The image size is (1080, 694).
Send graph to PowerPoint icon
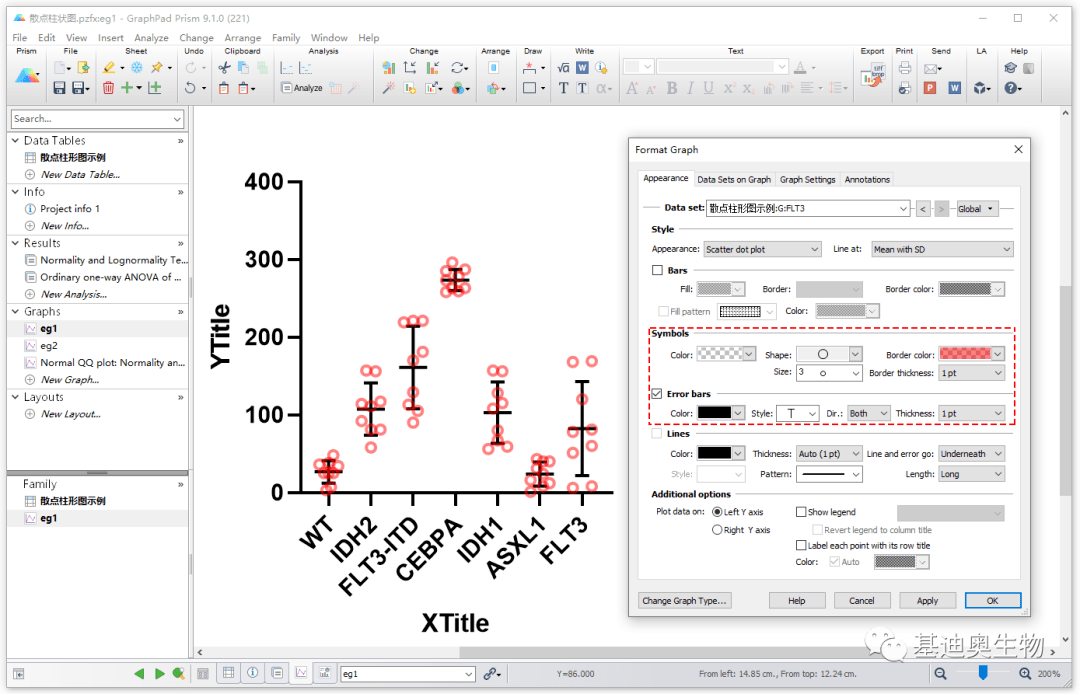930,88
